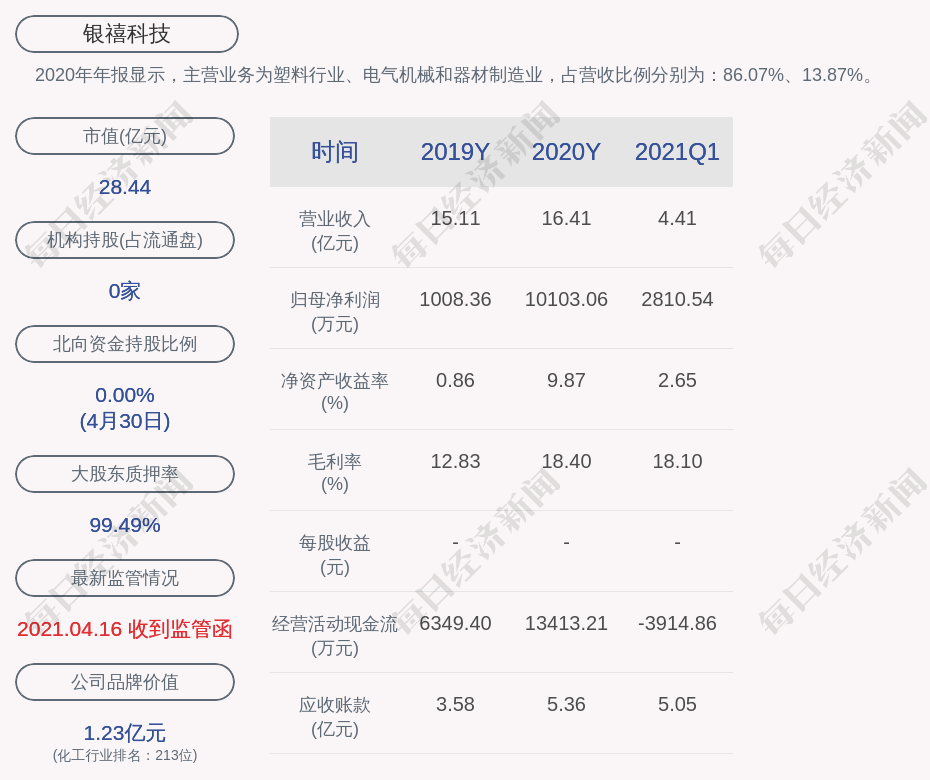Viewport: 930px width, 780px height.
Task: Click the 2019Y column header
Action: point(455,152)
